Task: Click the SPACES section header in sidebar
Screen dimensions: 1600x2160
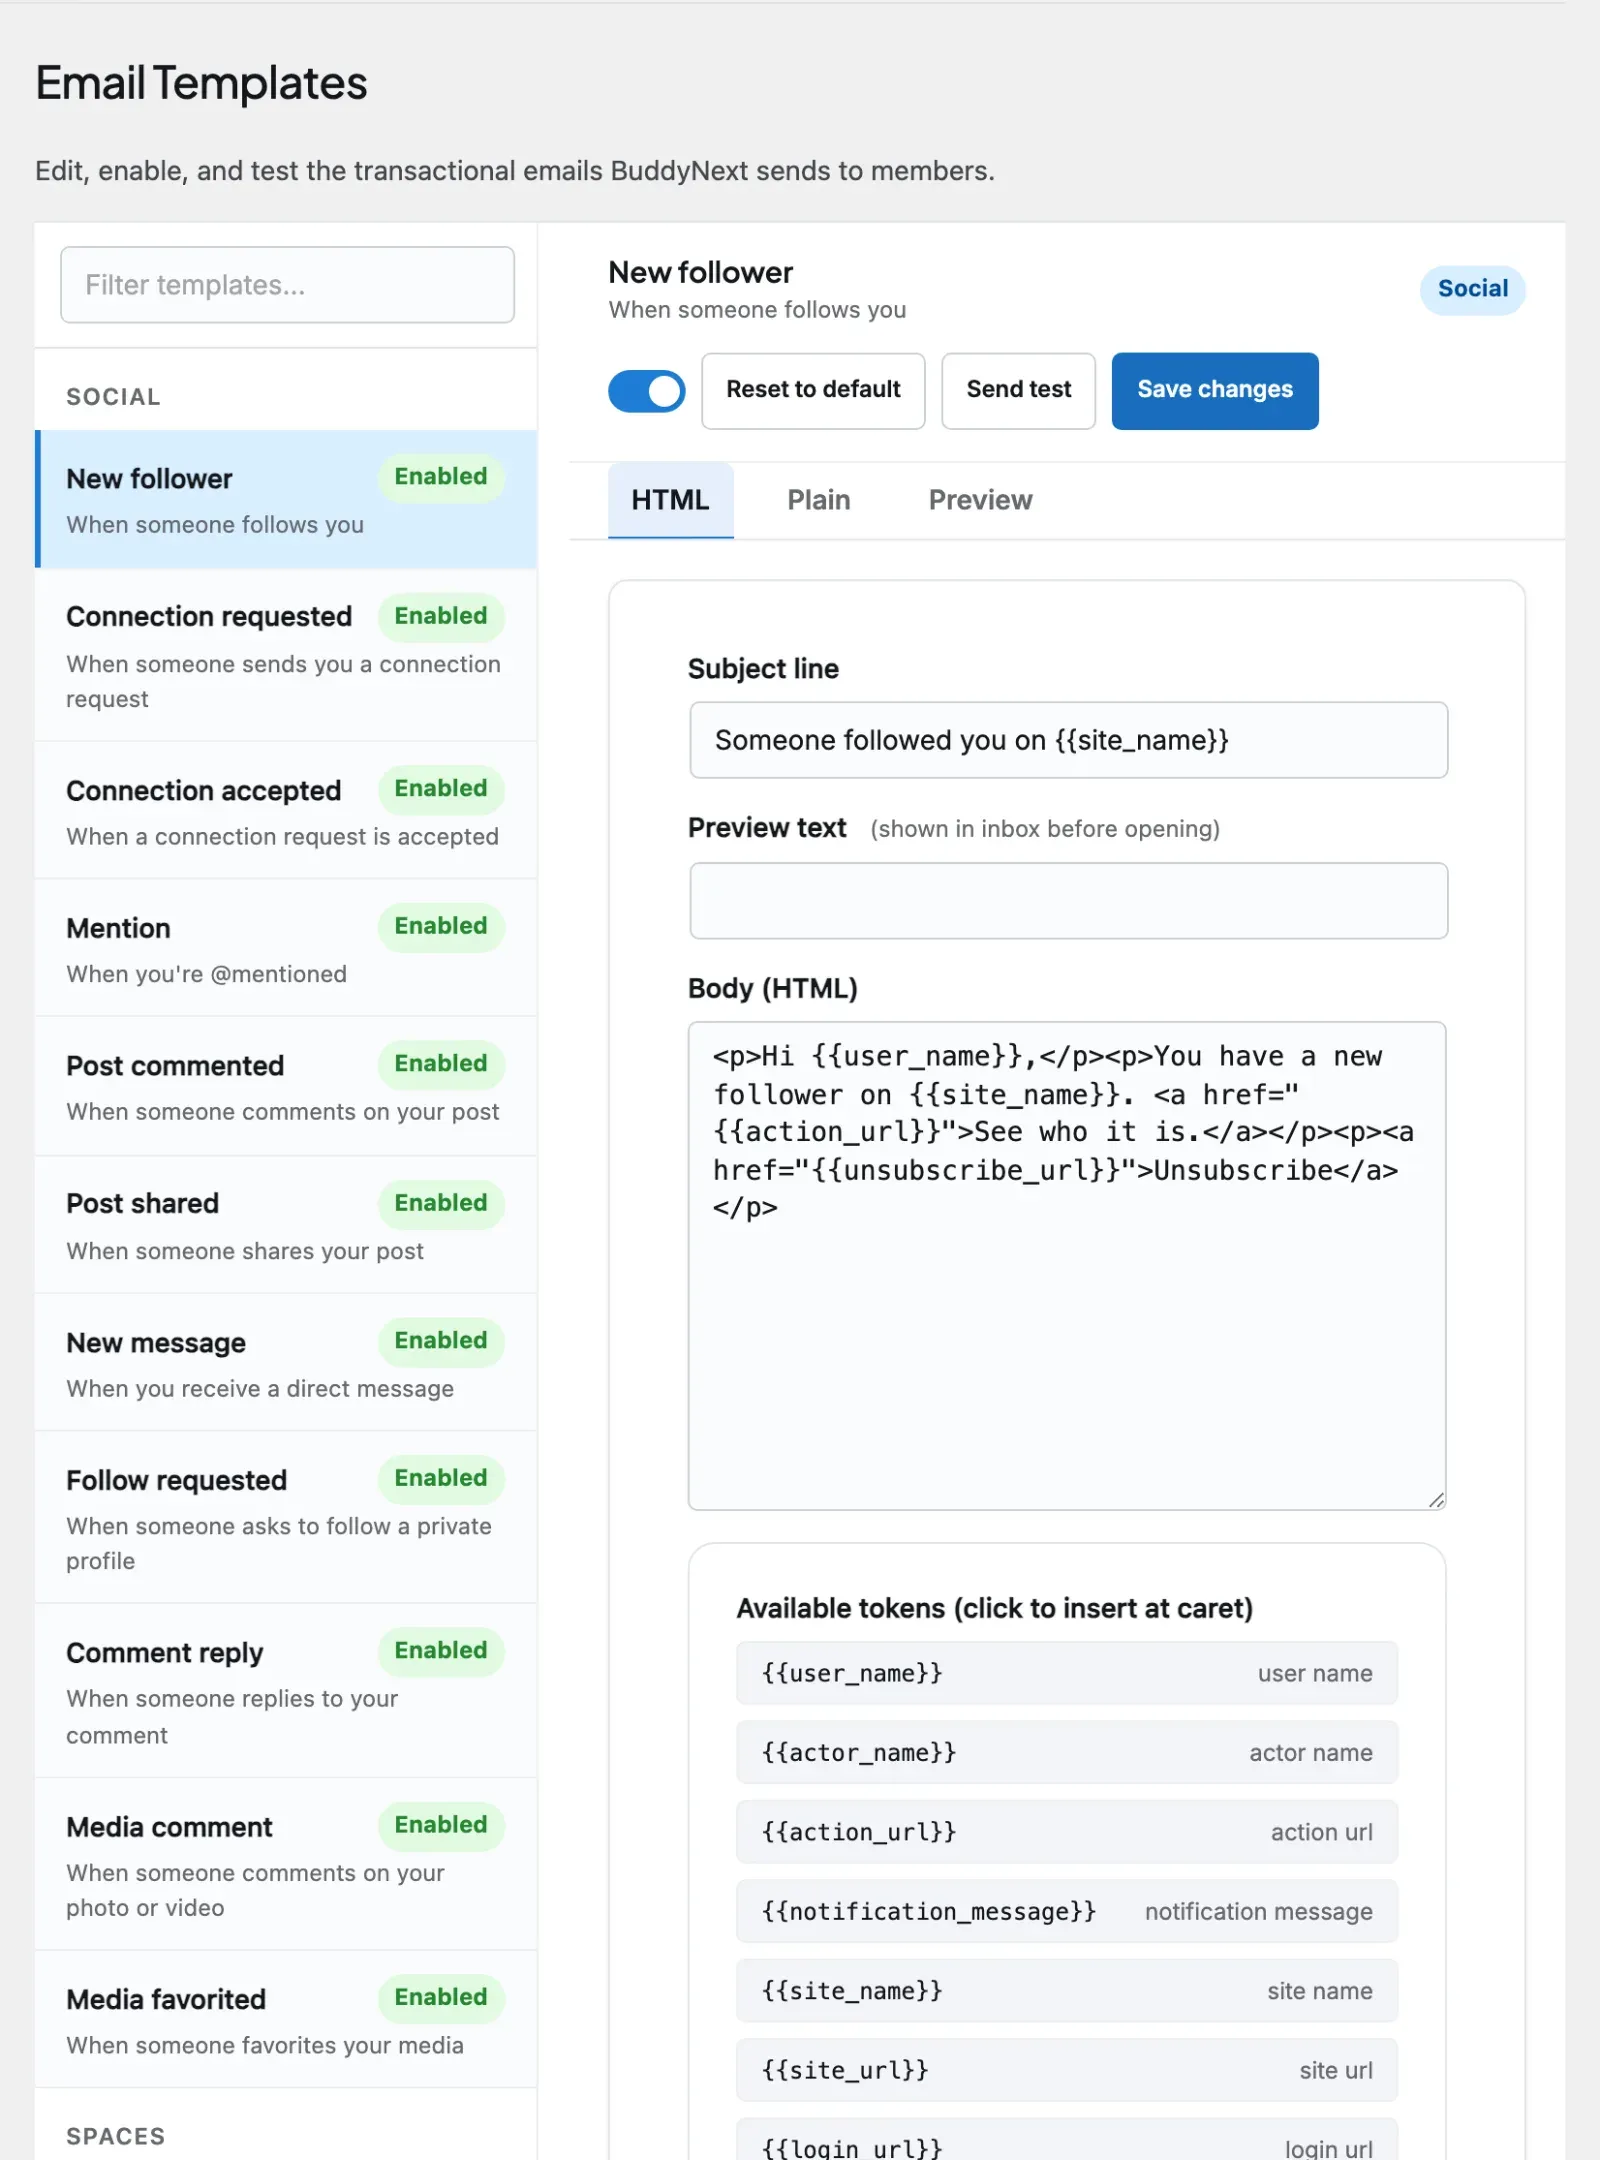Action: 115,2137
